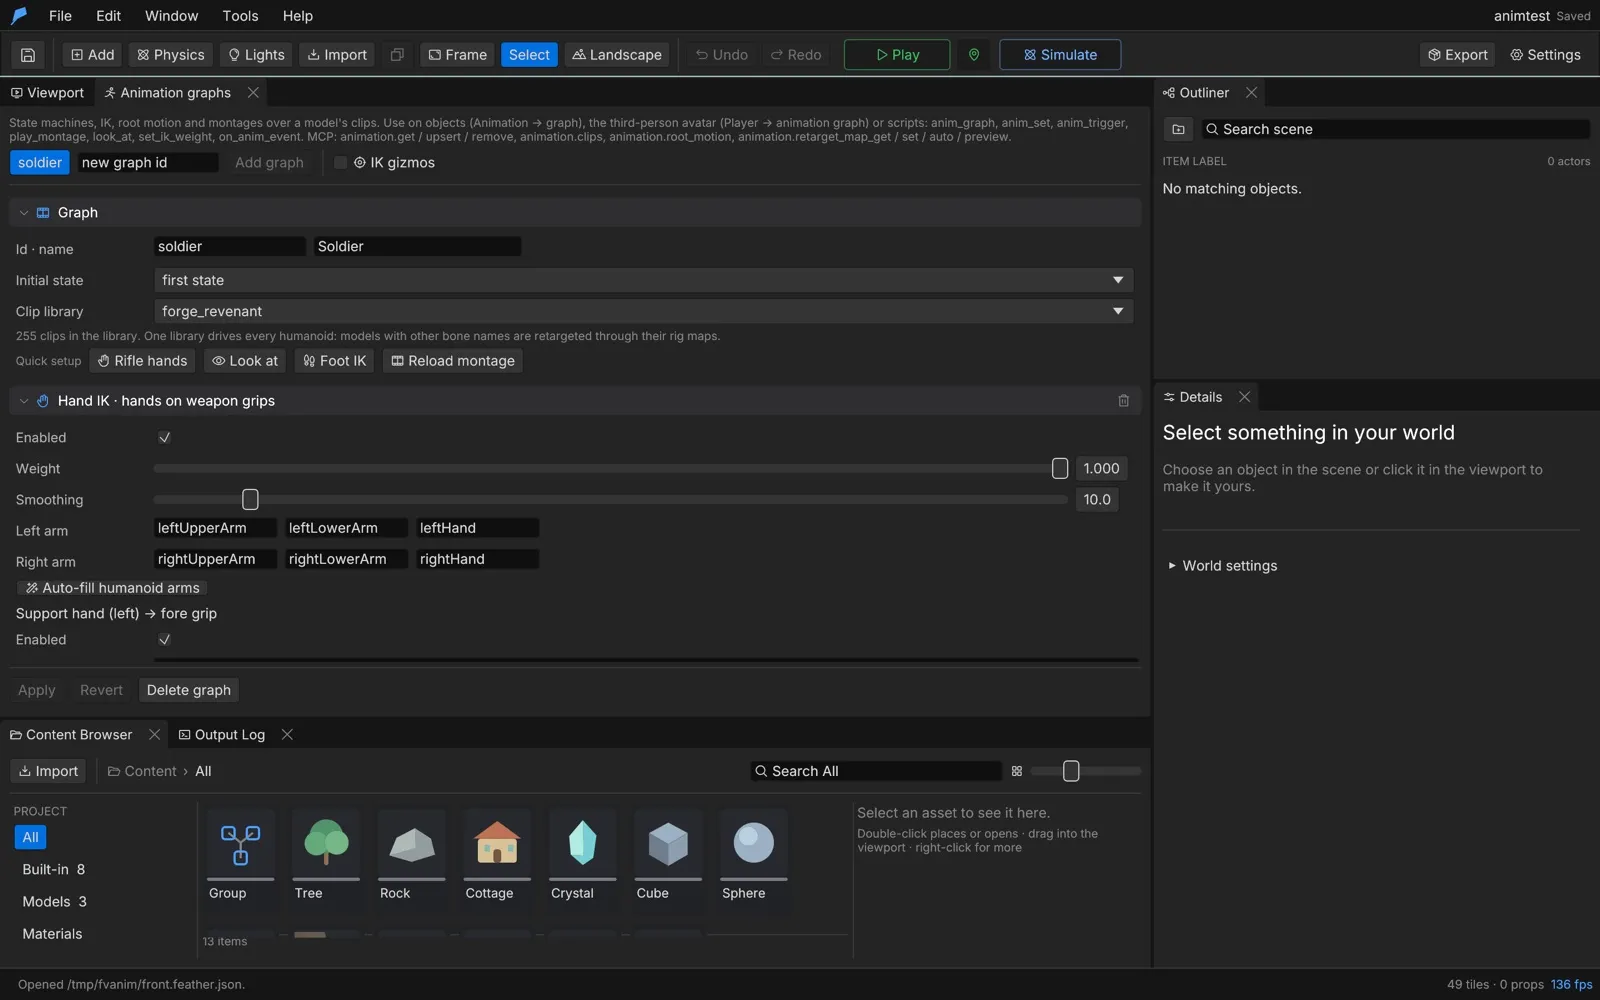Click the Smoothing slider handle
The width and height of the screenshot is (1600, 1000).
250,500
